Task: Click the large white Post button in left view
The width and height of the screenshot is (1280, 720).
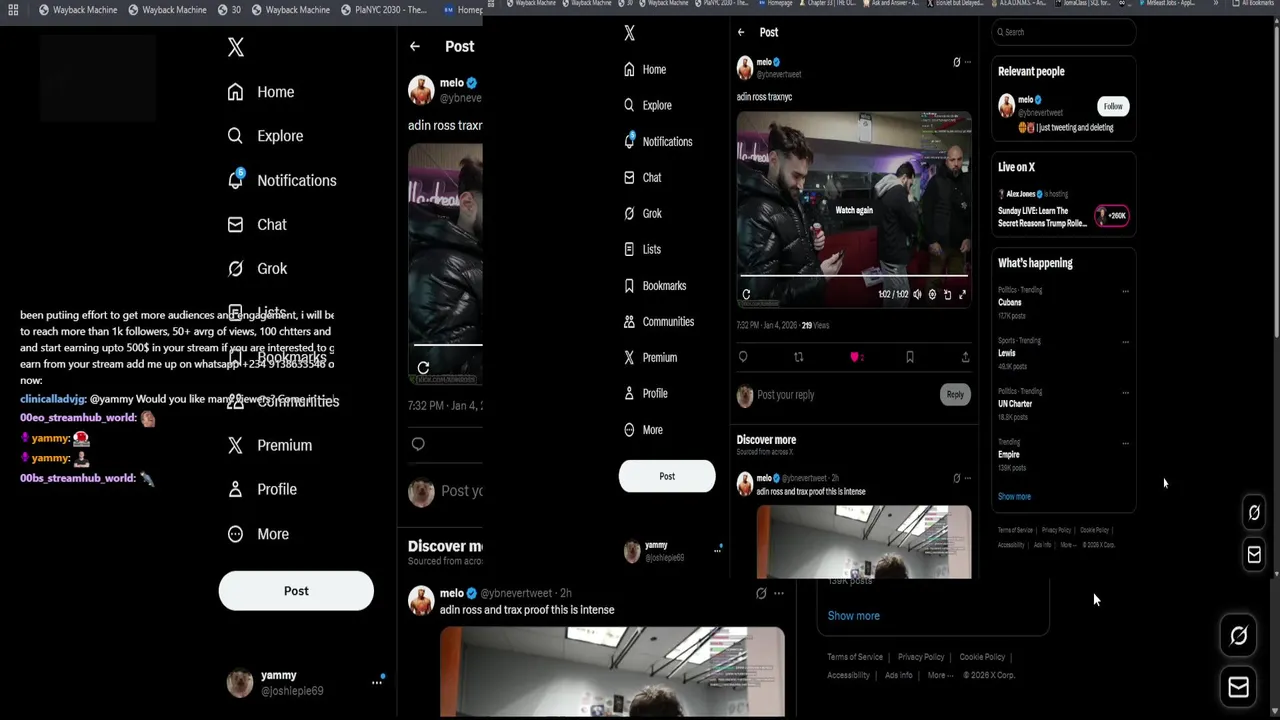Action: (296, 591)
